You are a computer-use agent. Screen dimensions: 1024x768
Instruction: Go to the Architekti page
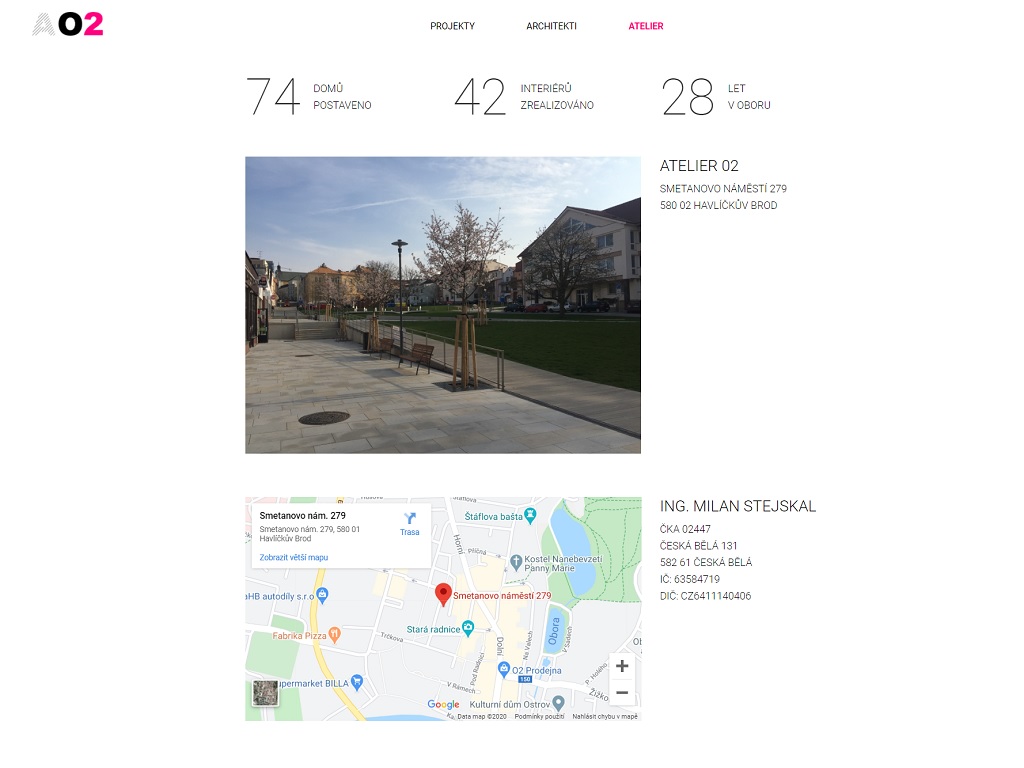tap(551, 26)
